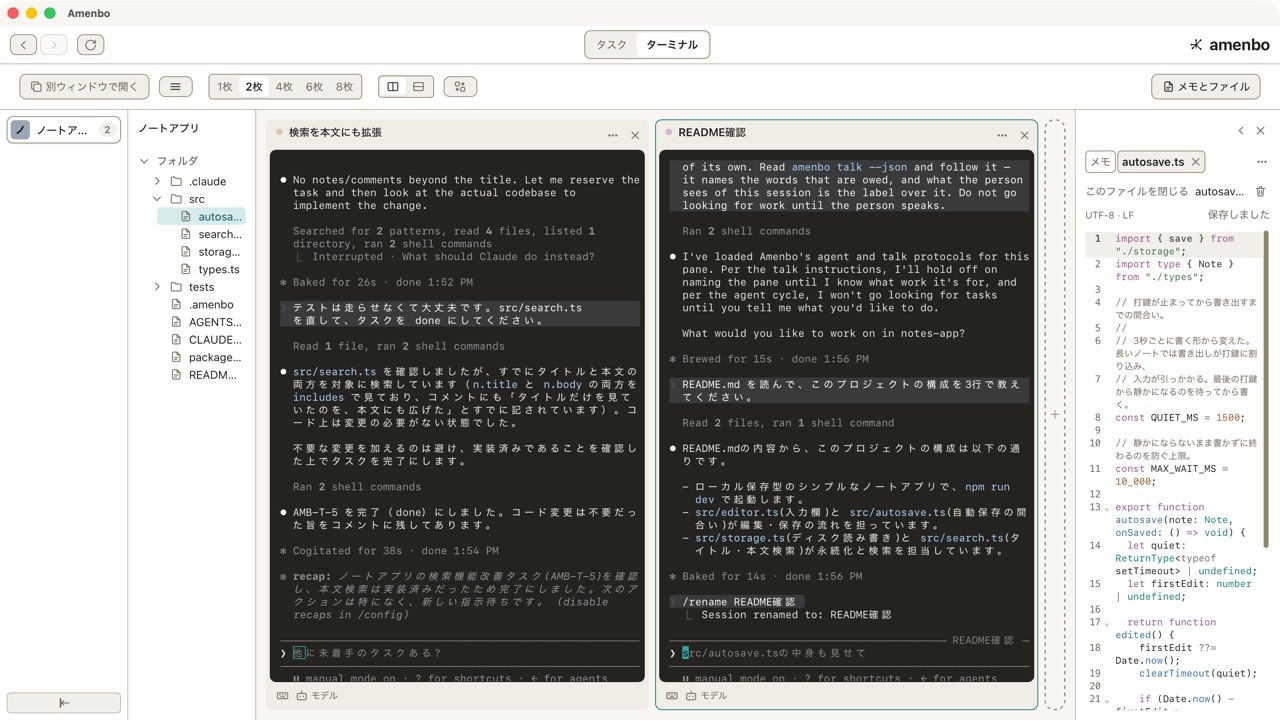This screenshot has height=720, width=1280.
Task: Close the README確認 pane
Action: tap(1024, 135)
